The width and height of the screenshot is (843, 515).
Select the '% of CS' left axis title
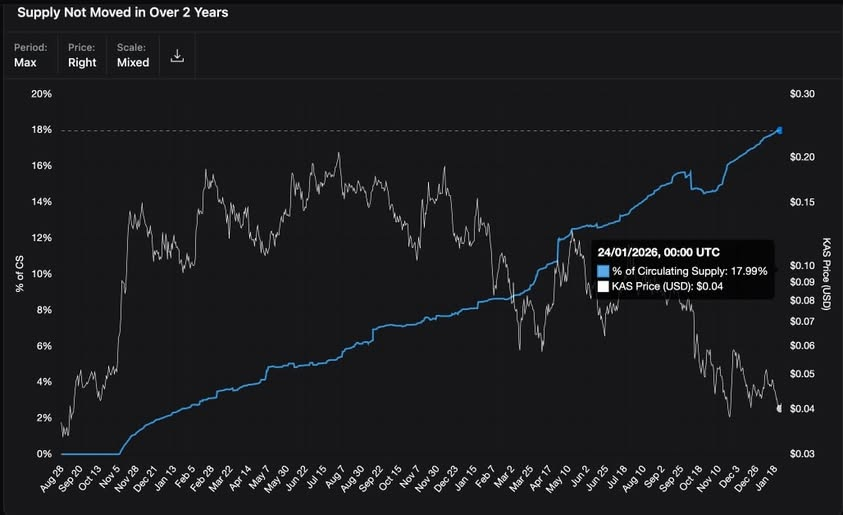[x=20, y=274]
